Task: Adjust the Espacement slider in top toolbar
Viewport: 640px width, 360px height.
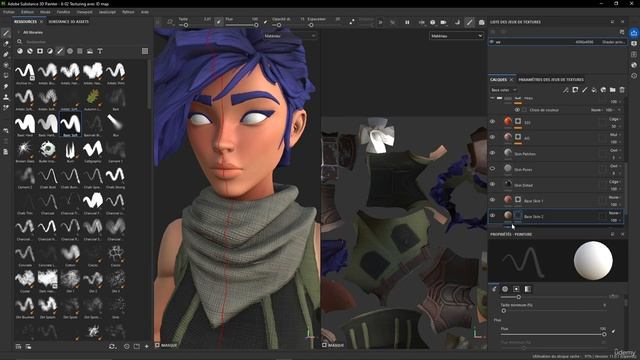Action: tap(324, 25)
